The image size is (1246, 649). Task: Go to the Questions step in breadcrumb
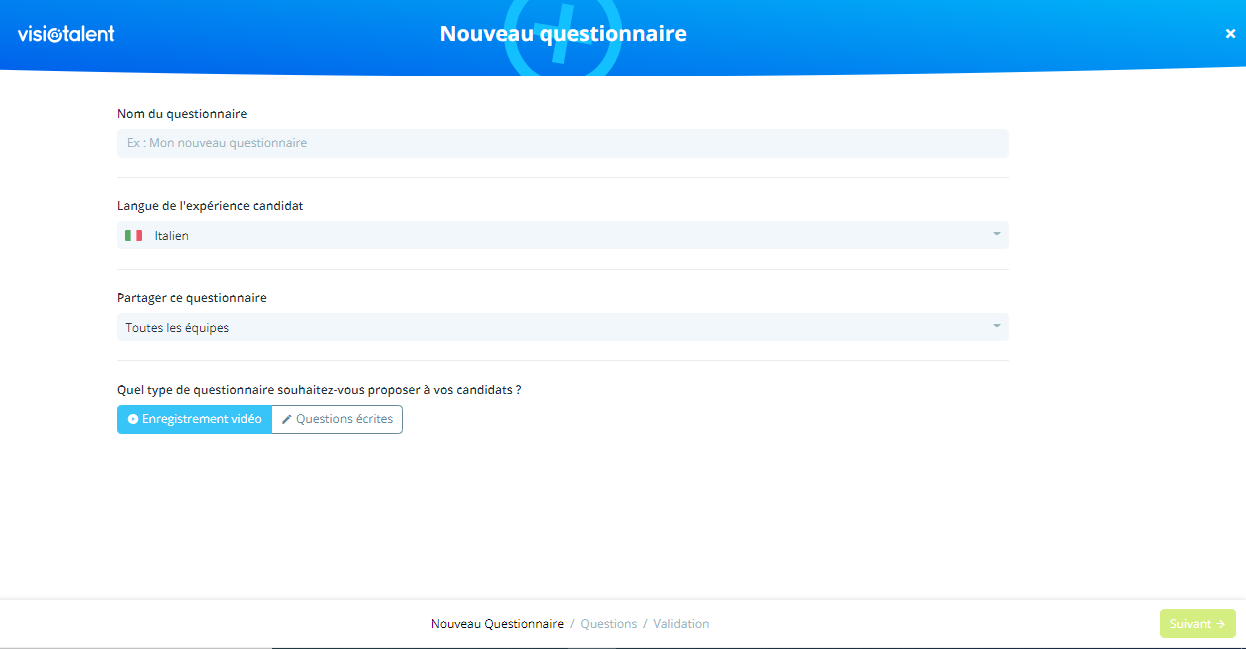[608, 624]
